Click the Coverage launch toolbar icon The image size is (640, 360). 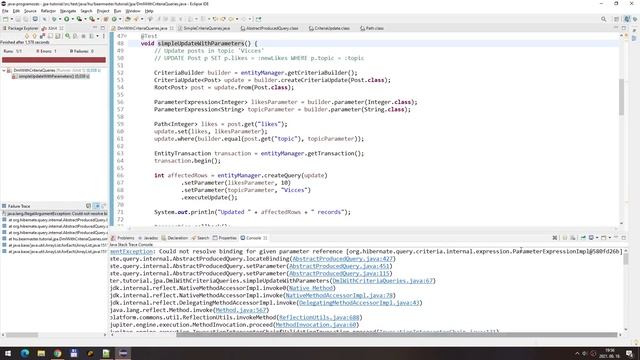click(79, 19)
